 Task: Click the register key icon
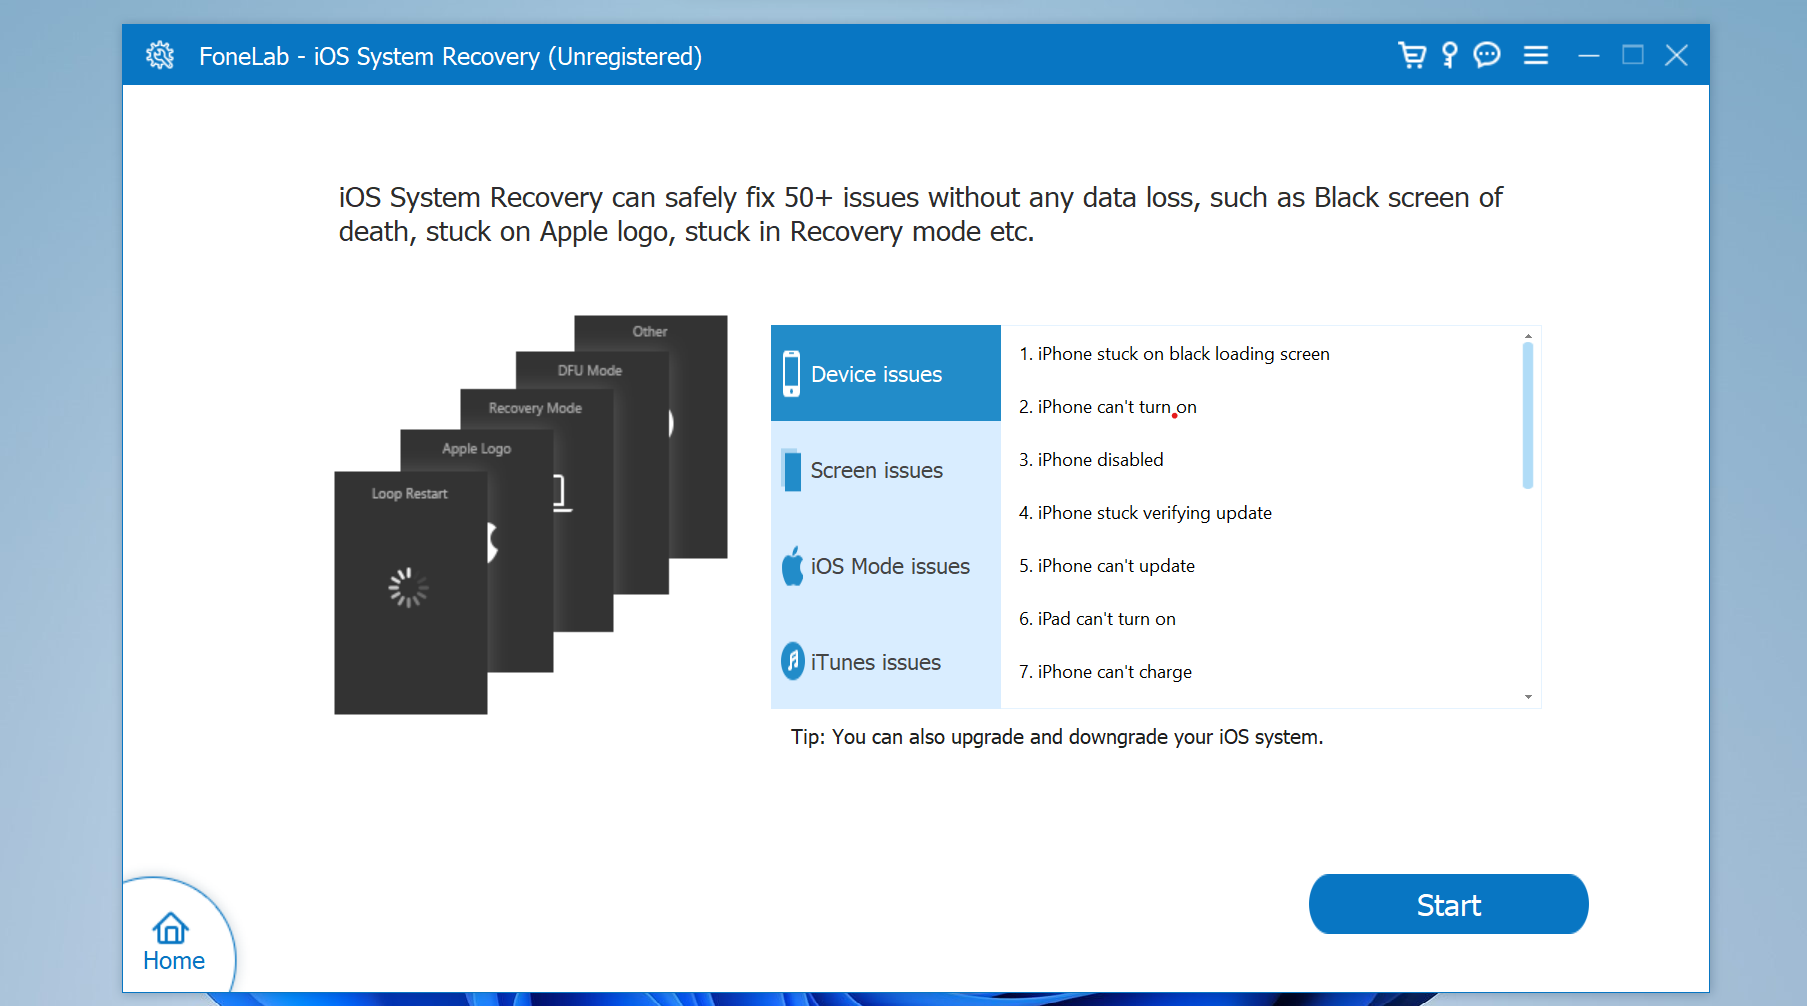click(x=1449, y=55)
